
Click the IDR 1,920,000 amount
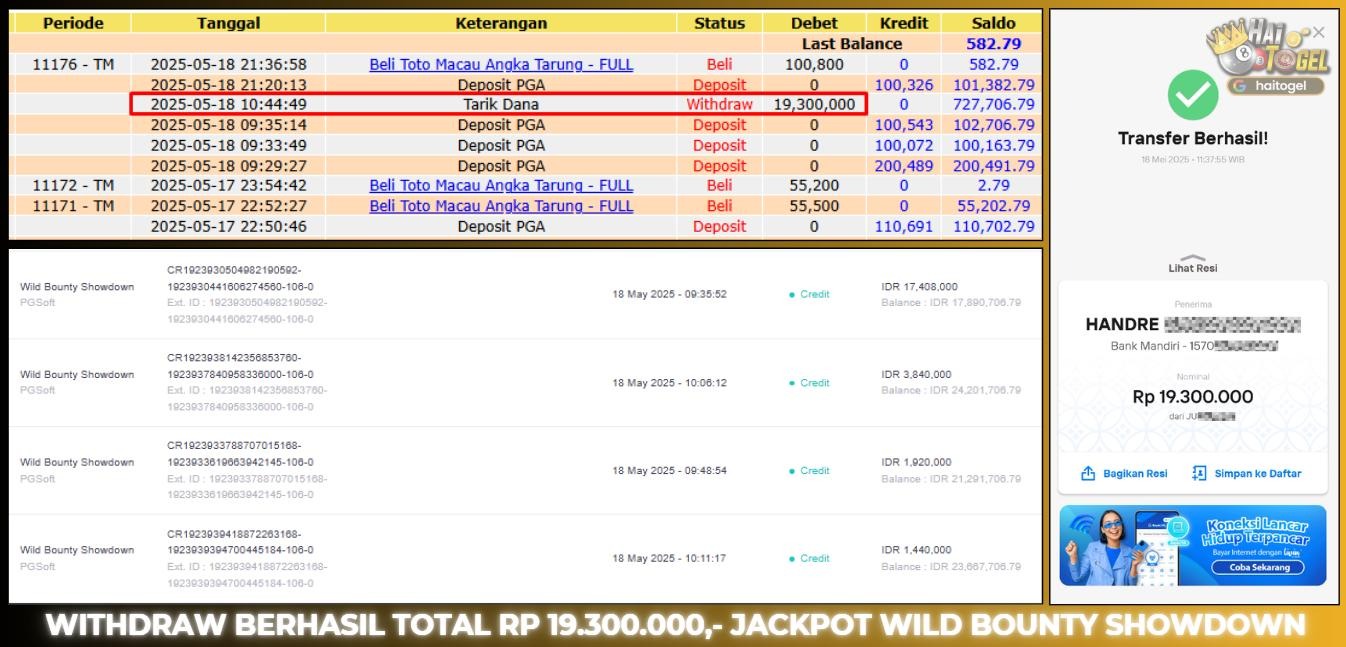(916, 463)
